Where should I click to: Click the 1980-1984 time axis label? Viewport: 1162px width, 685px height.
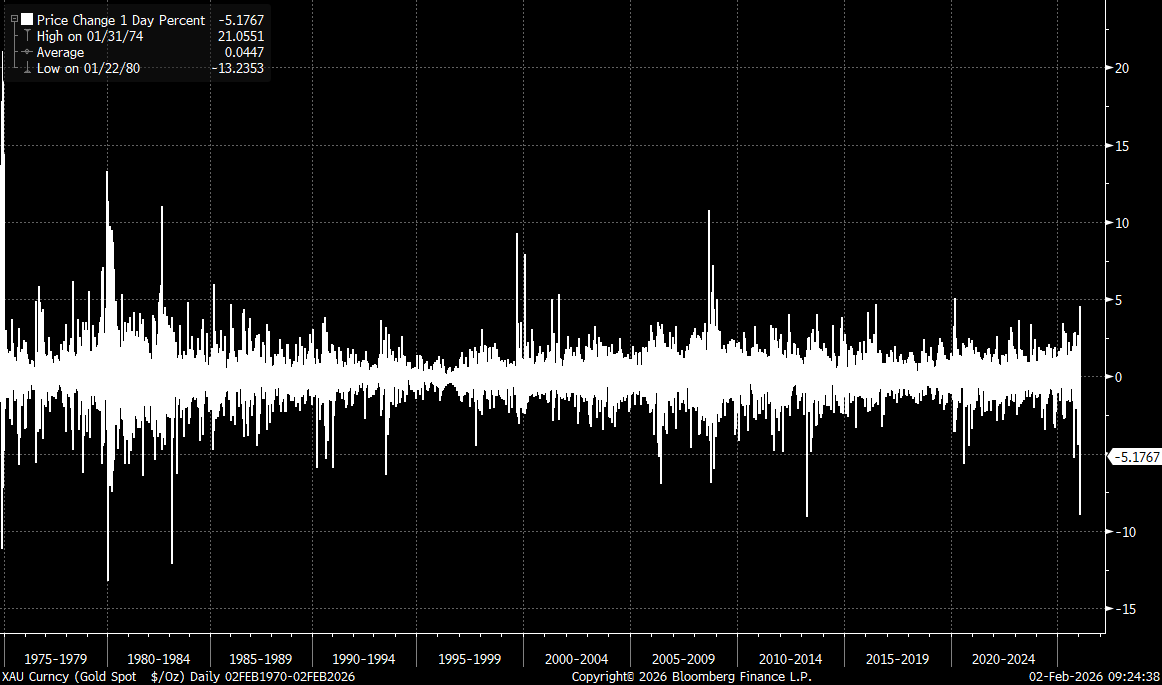[158, 659]
